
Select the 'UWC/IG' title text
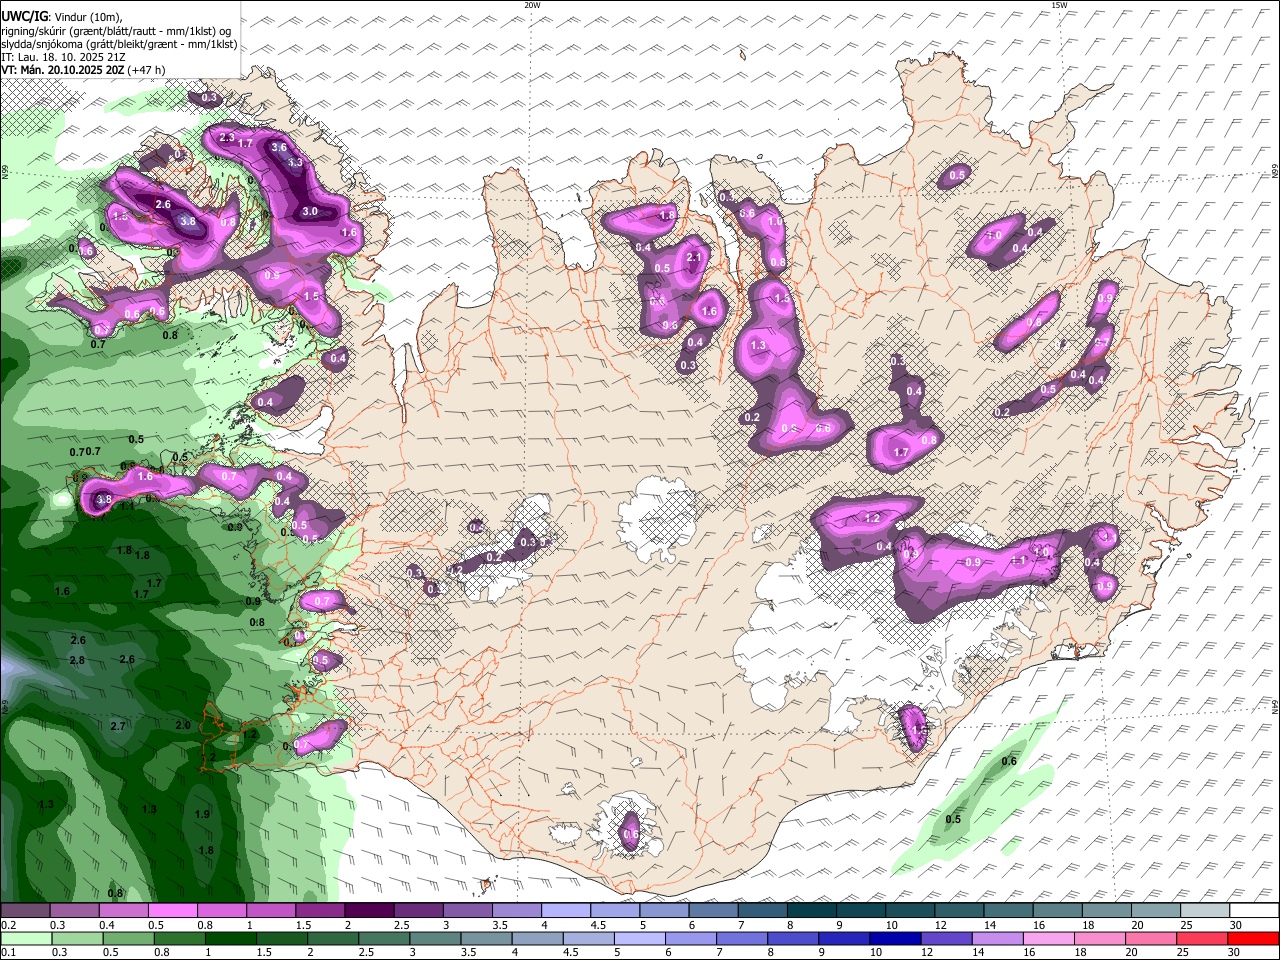pos(24,15)
